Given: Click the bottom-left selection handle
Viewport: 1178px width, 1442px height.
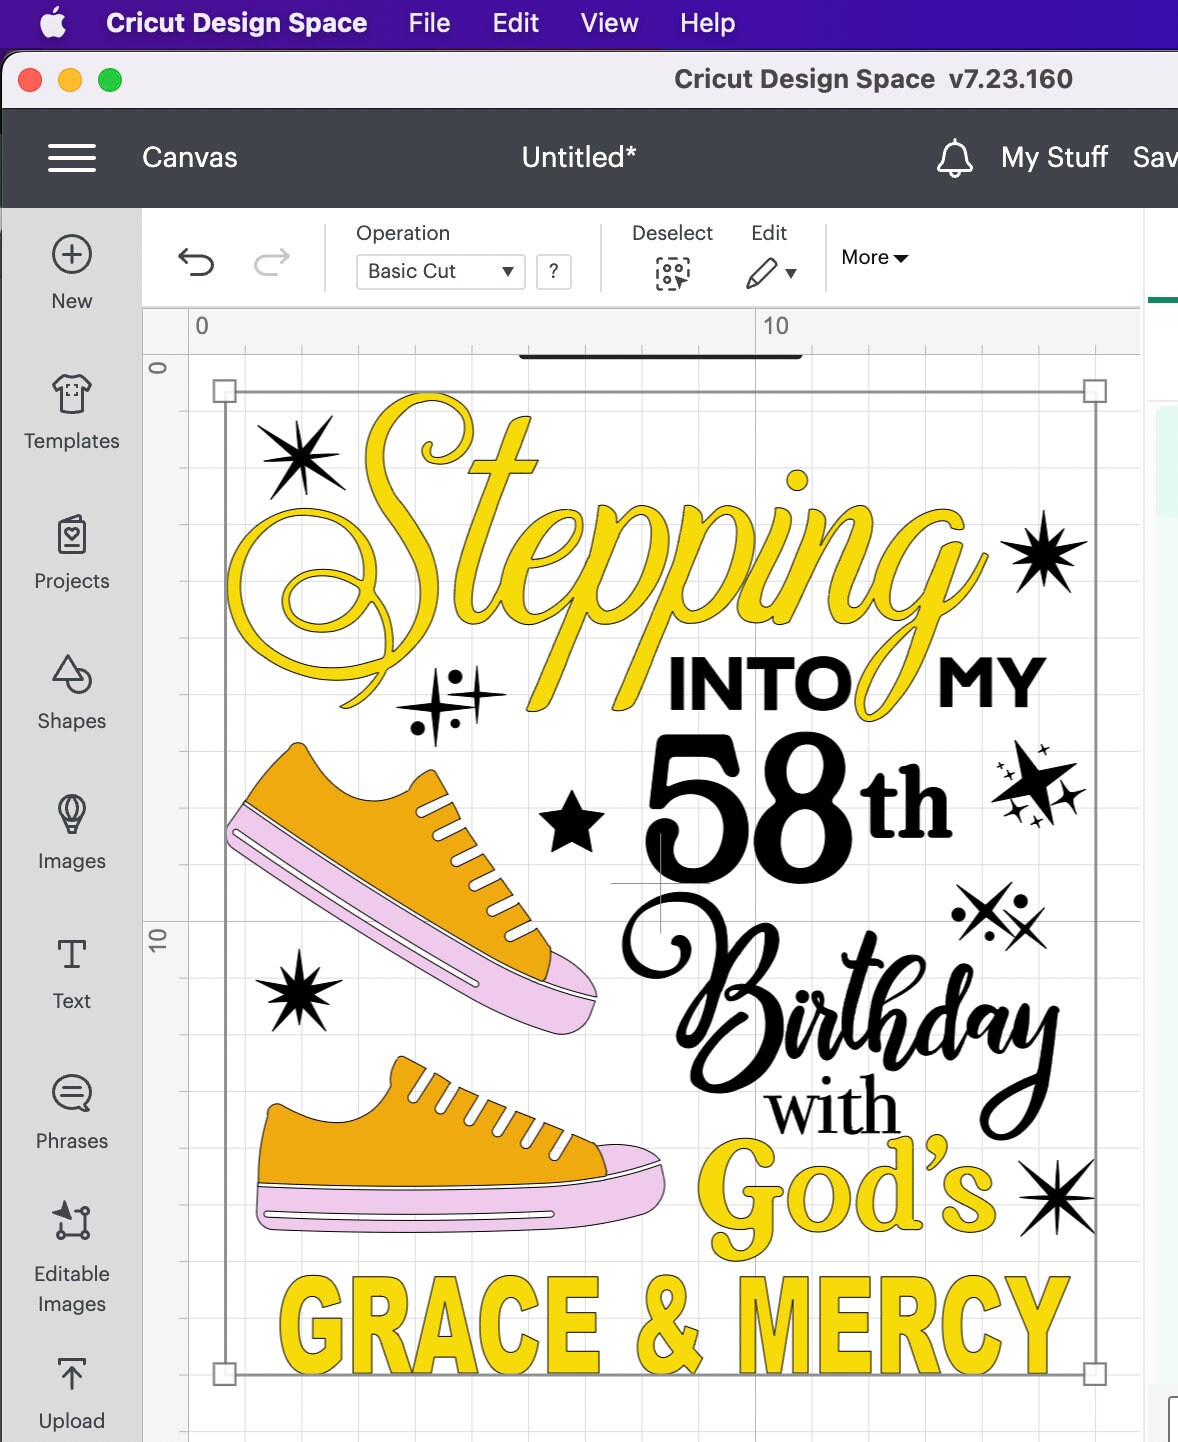Looking at the screenshot, I should point(225,1374).
